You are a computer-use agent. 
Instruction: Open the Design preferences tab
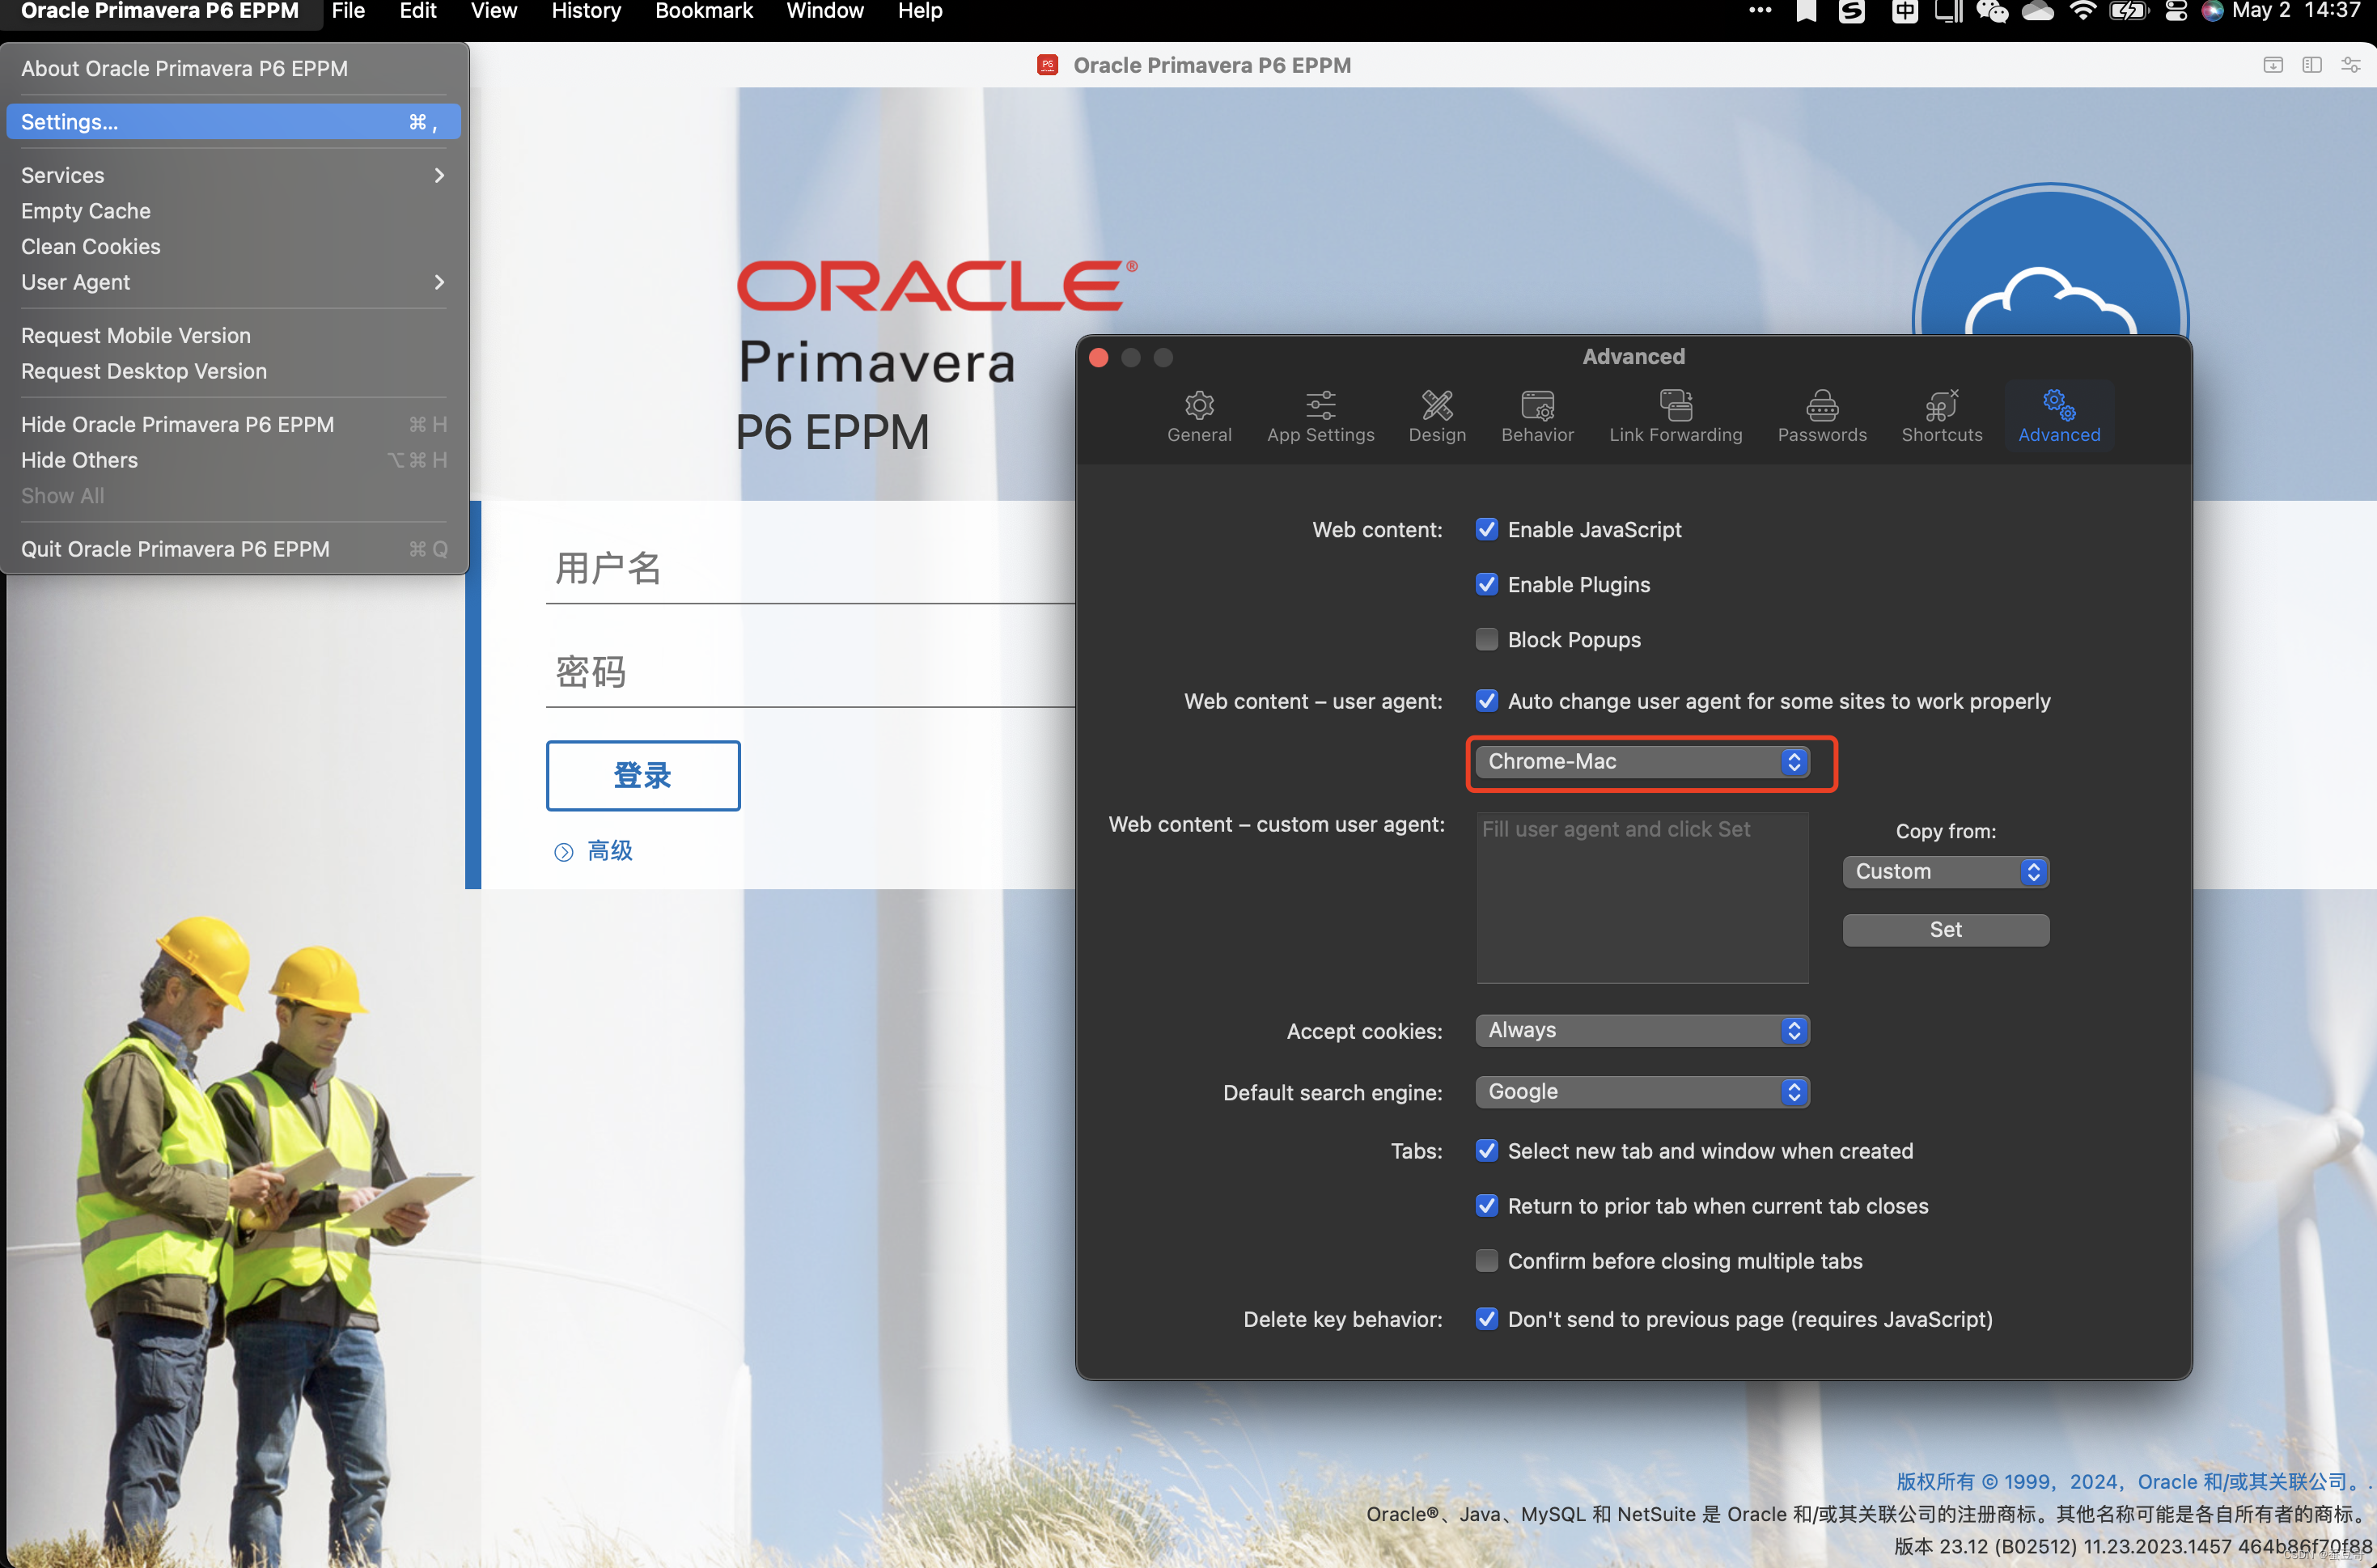click(x=1437, y=416)
